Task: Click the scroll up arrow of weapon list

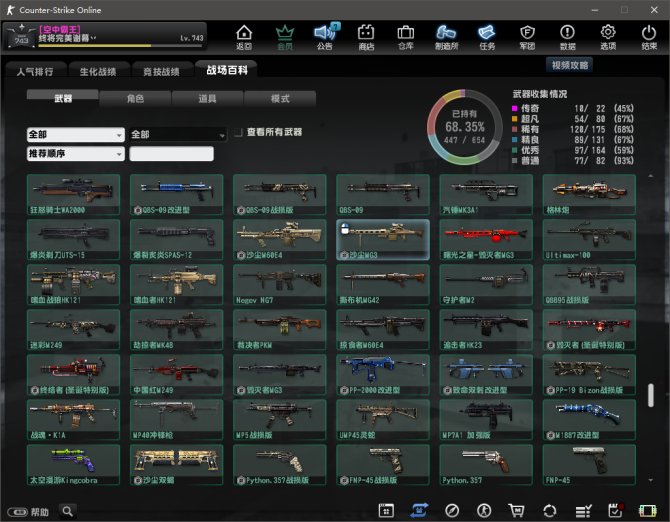Action: [650, 176]
